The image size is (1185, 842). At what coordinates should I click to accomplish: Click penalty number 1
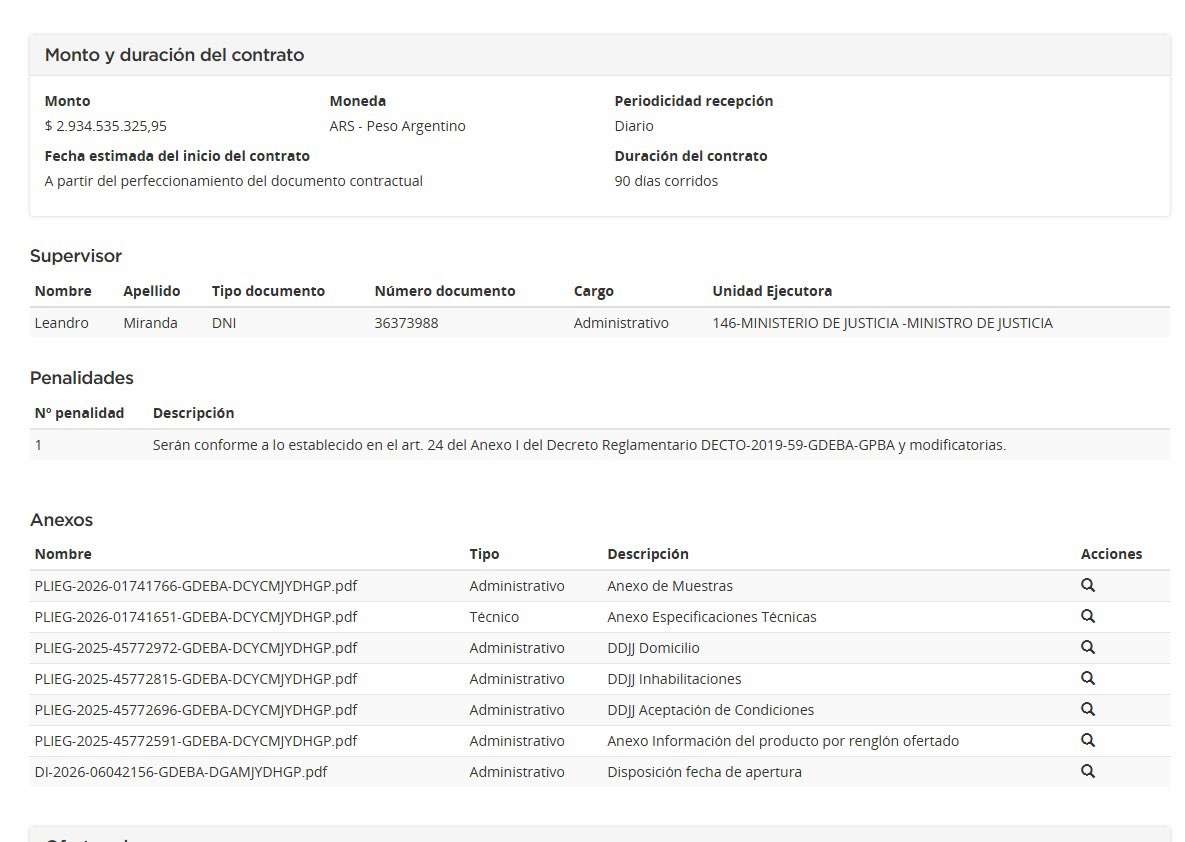pyautogui.click(x=39, y=445)
